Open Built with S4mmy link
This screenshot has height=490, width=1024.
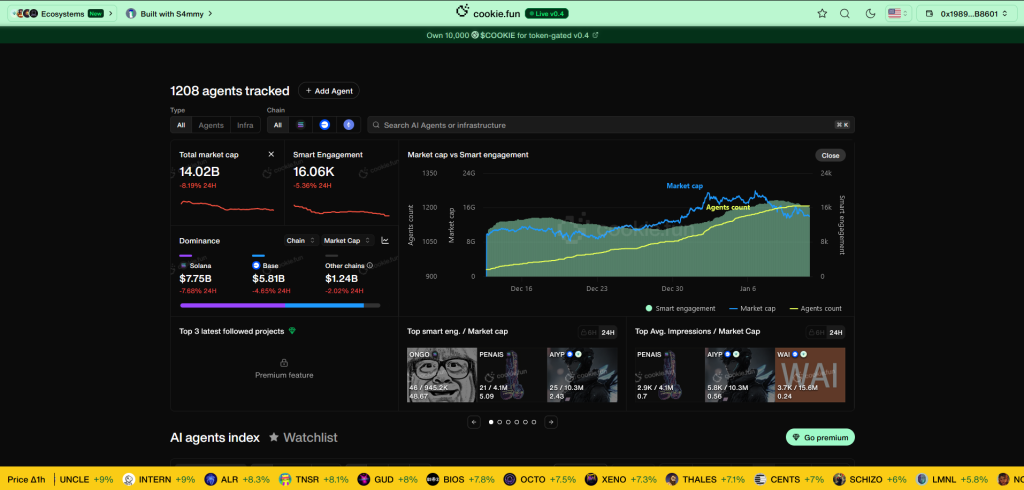point(170,13)
